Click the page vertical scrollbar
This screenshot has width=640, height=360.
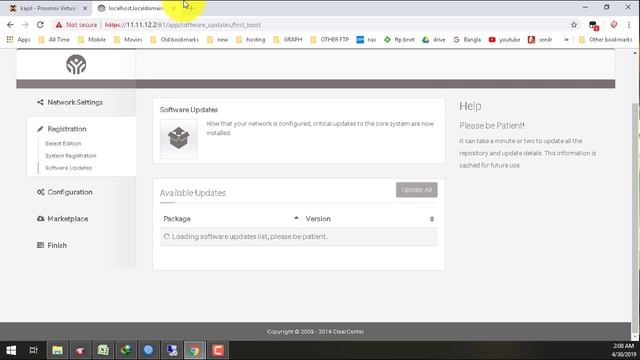click(635, 218)
